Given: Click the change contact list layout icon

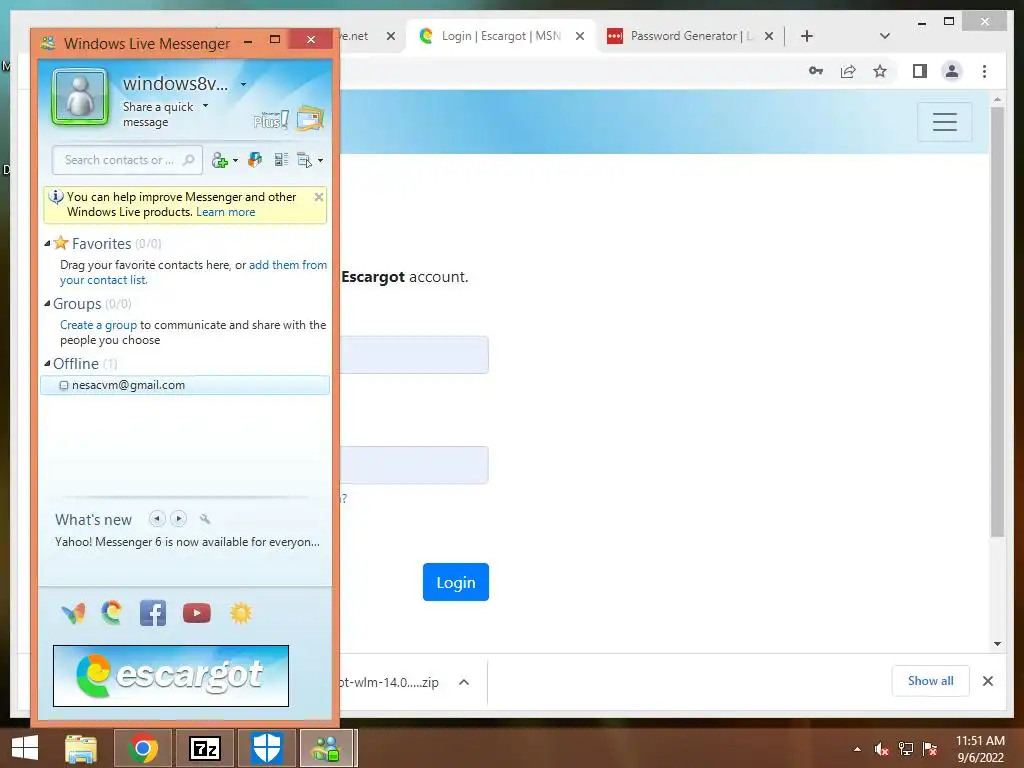Looking at the screenshot, I should coord(281,159).
